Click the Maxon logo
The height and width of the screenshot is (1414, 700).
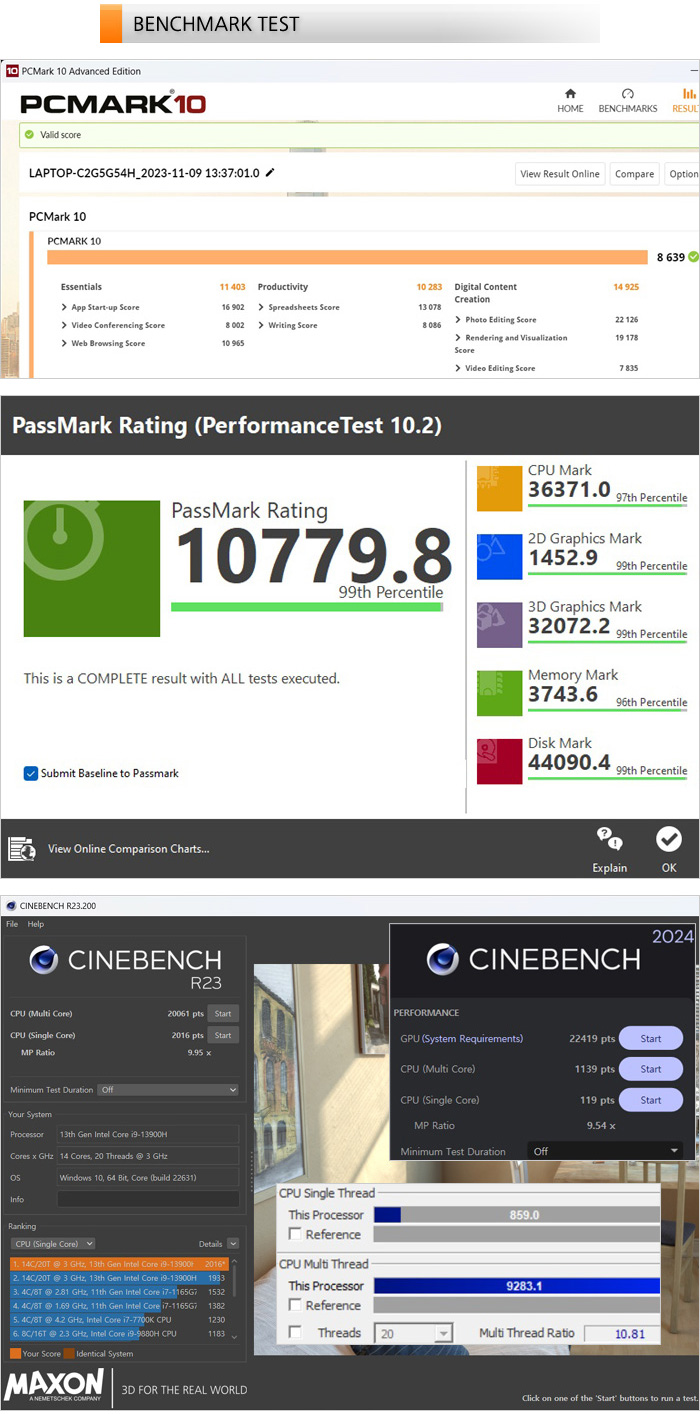54,1386
